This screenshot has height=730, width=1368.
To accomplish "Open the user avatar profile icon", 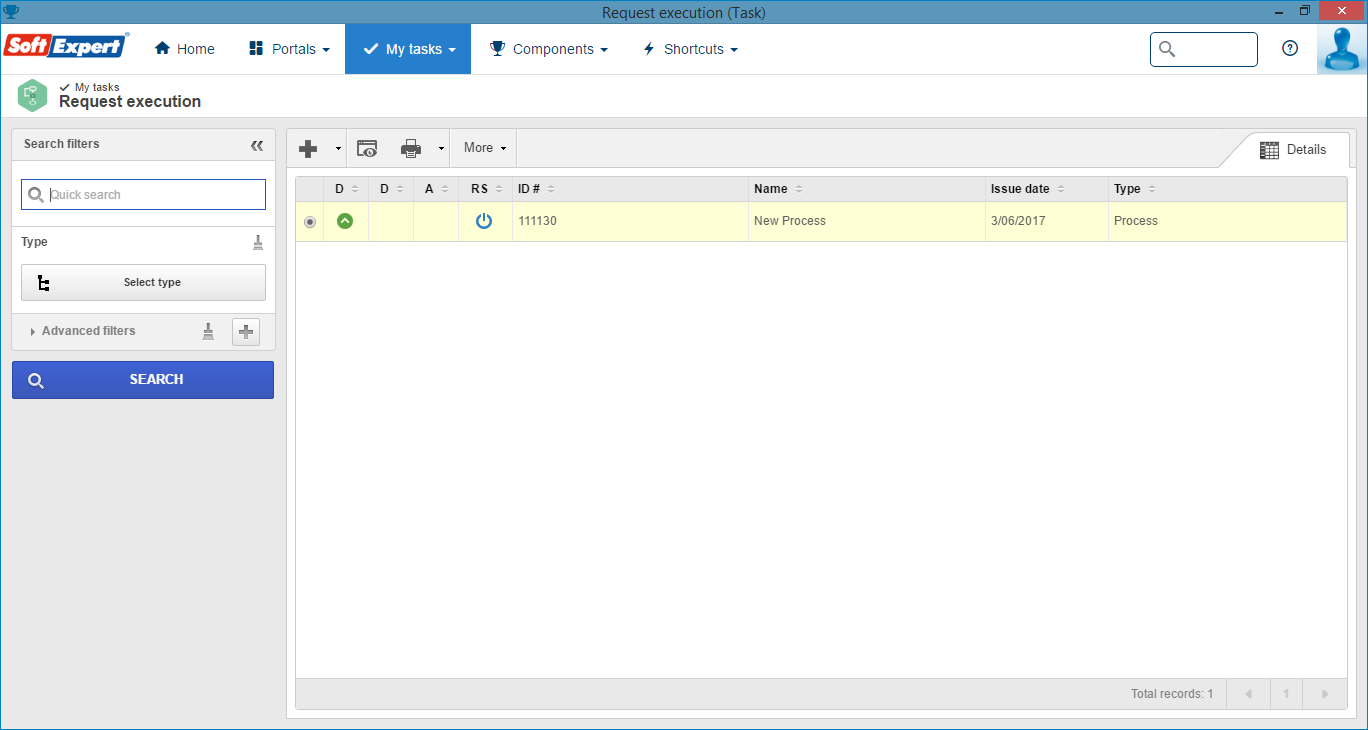I will click(1342, 49).
